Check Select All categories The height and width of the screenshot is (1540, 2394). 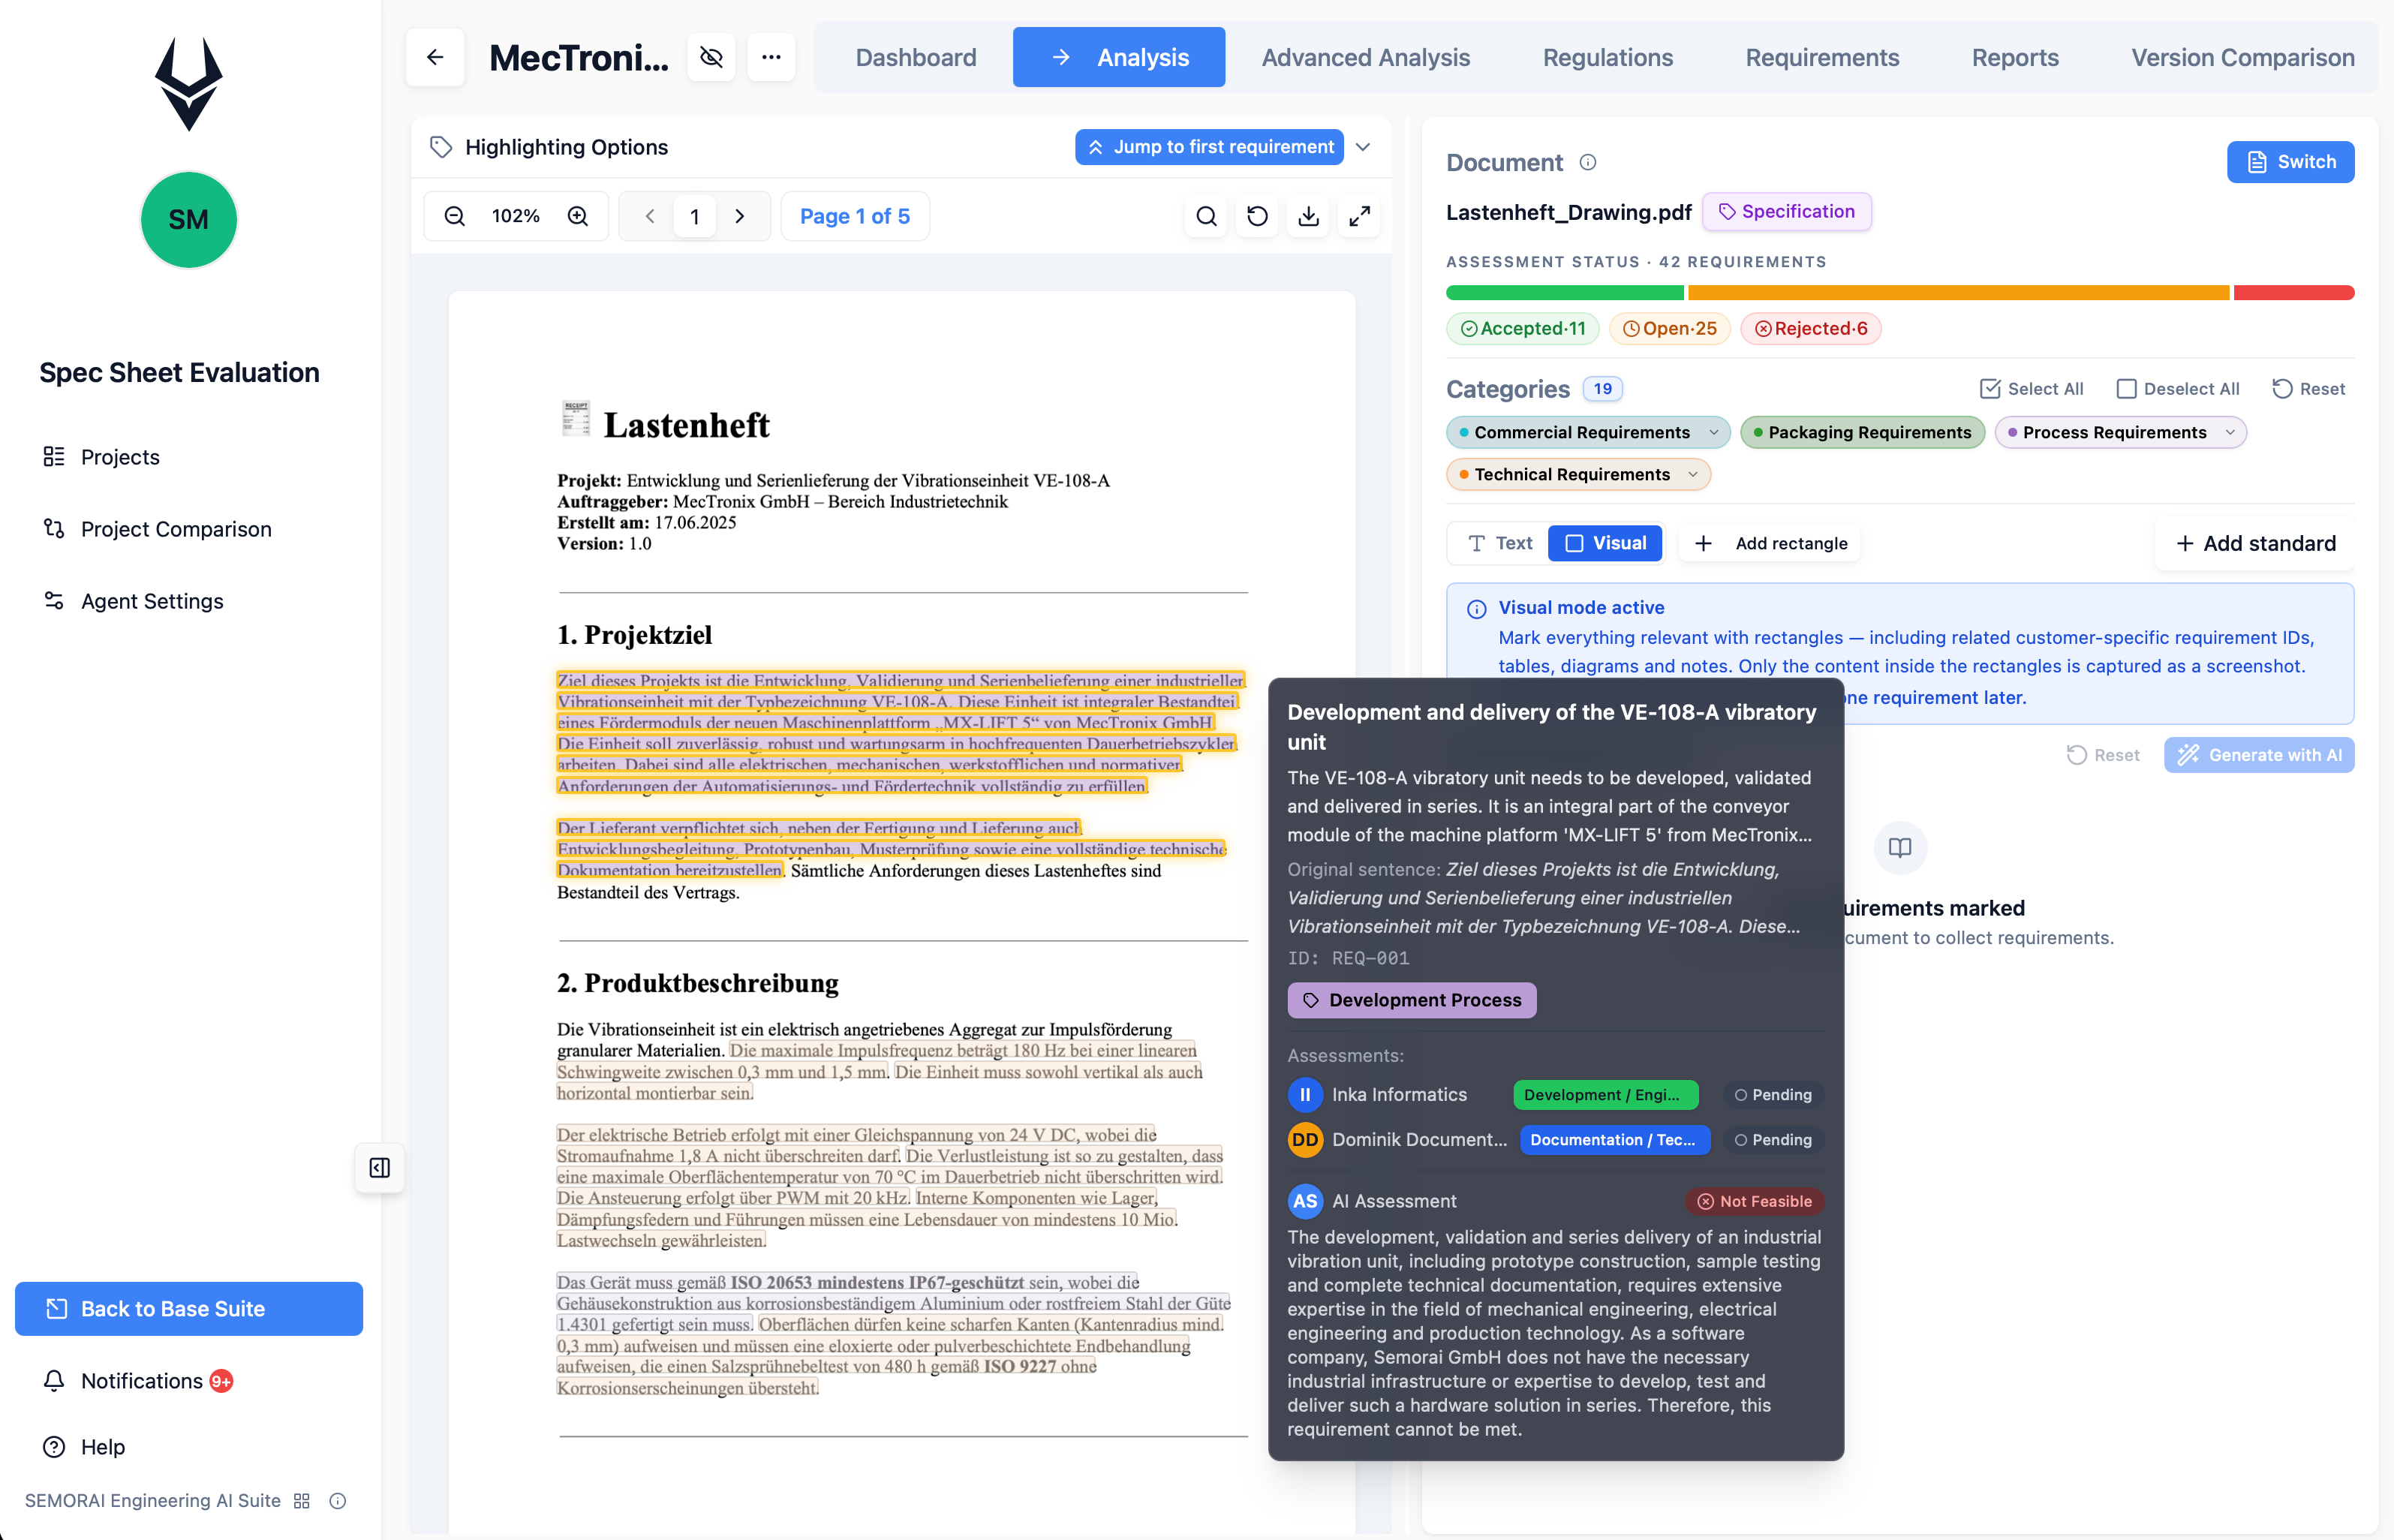[x=2032, y=389]
